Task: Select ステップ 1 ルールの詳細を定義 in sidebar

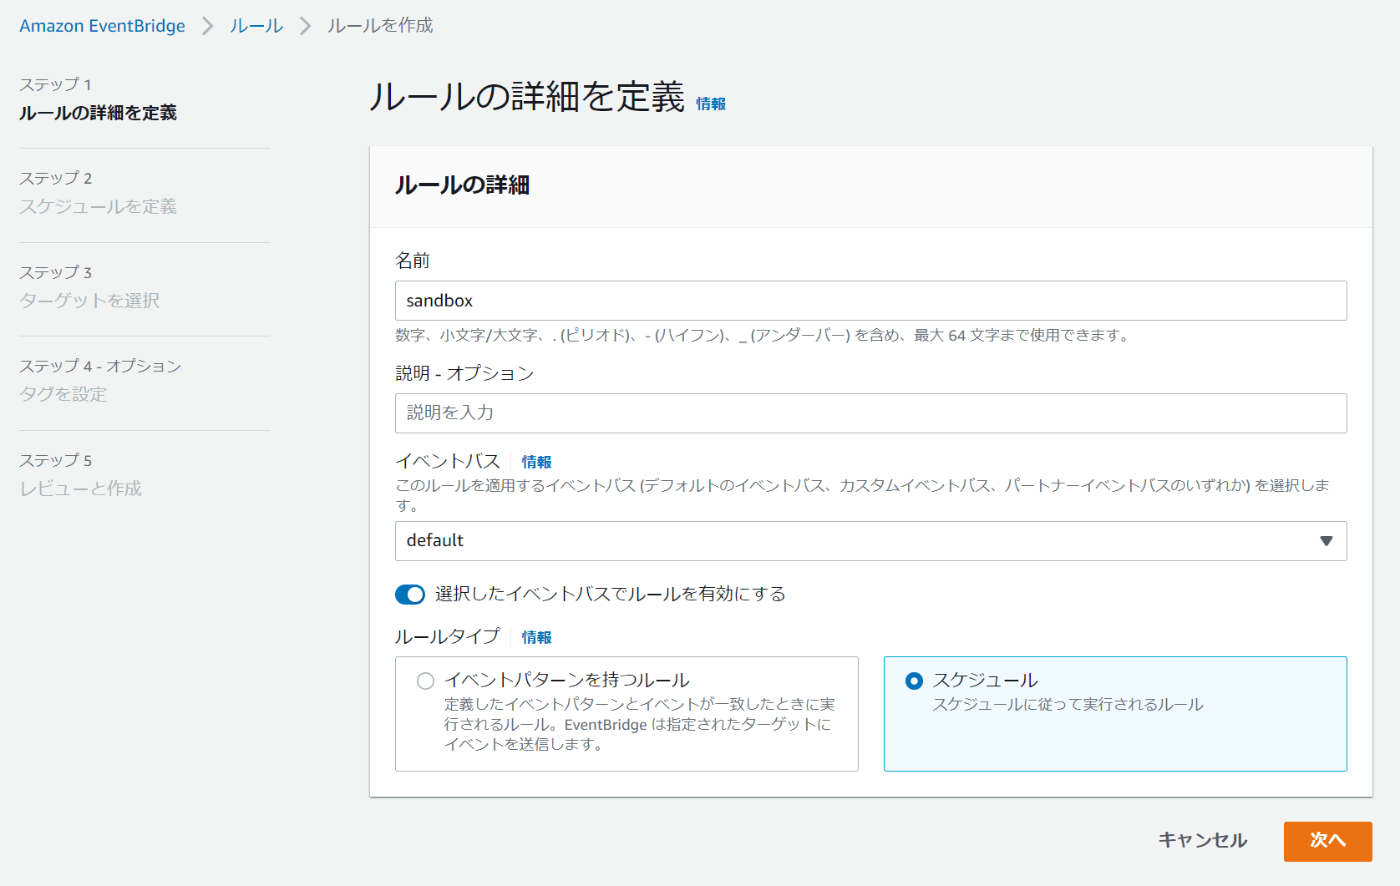Action: (98, 99)
